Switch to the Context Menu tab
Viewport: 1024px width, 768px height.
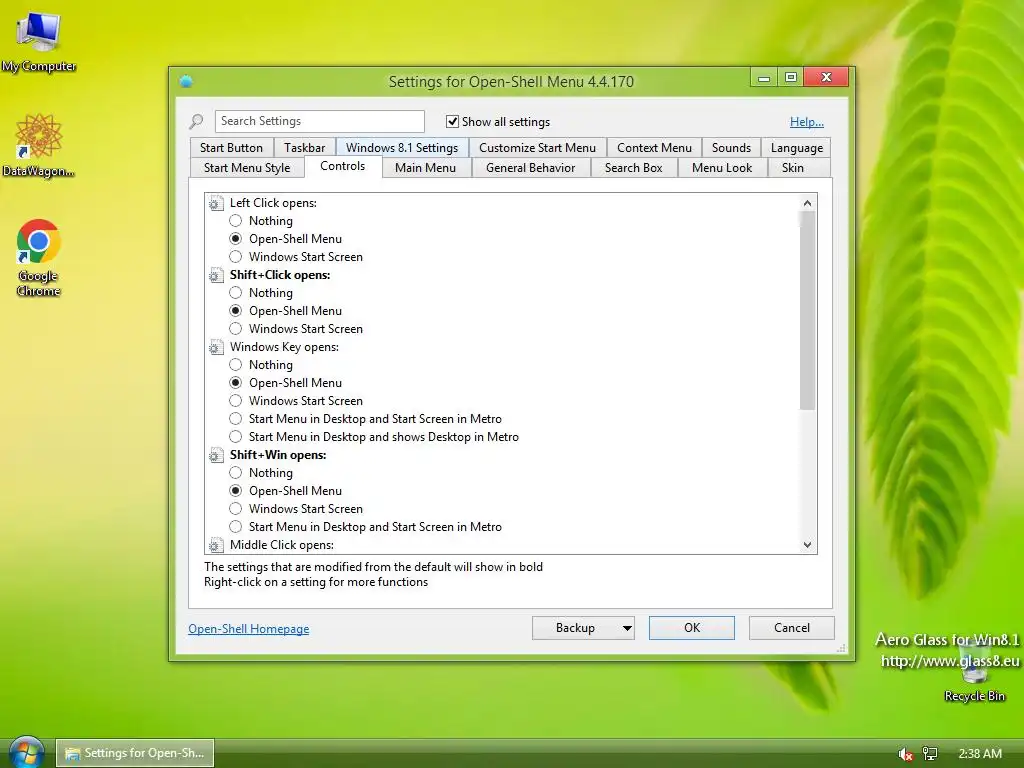[x=654, y=148]
